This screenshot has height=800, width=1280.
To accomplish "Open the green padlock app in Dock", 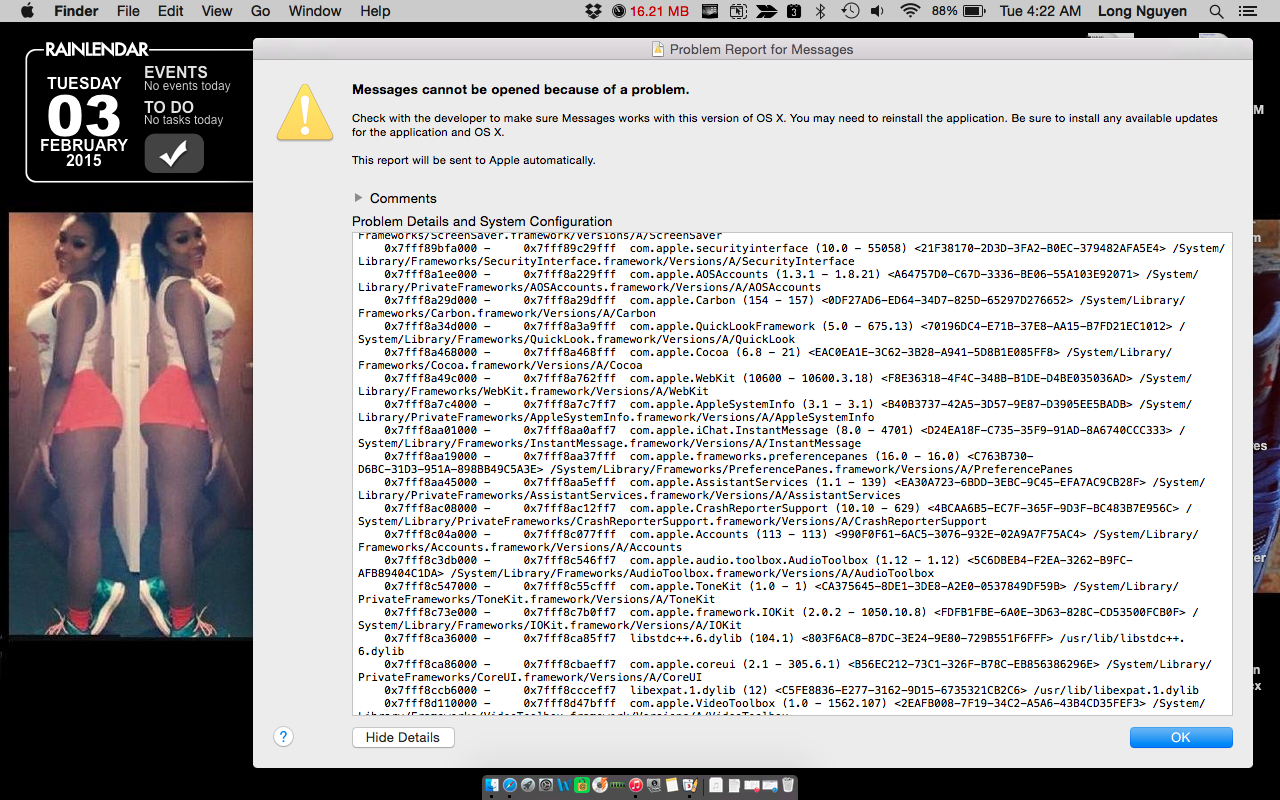I will pos(582,785).
